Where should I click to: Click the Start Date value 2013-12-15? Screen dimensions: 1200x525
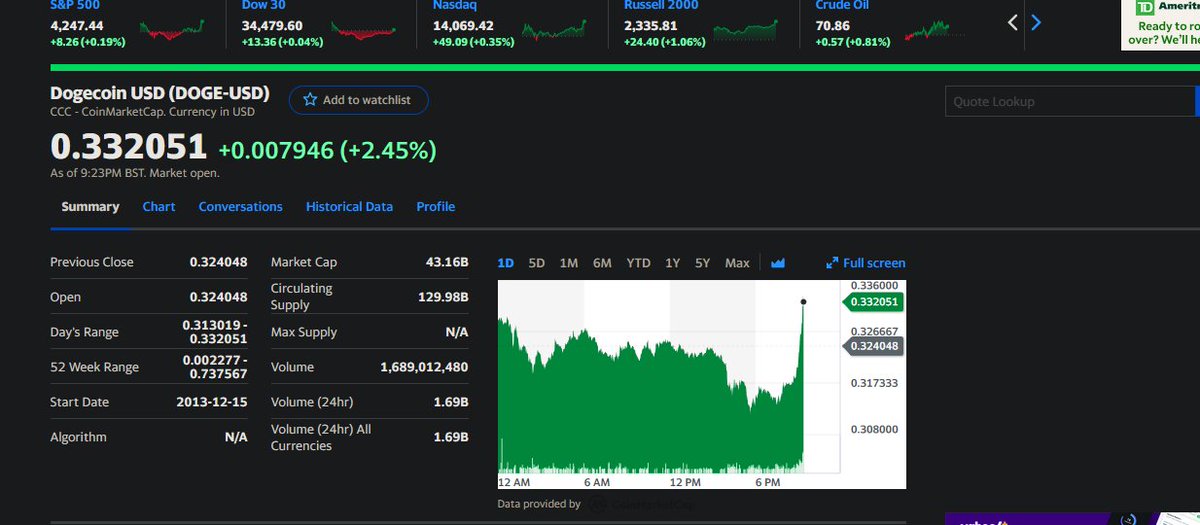pyautogui.click(x=212, y=402)
